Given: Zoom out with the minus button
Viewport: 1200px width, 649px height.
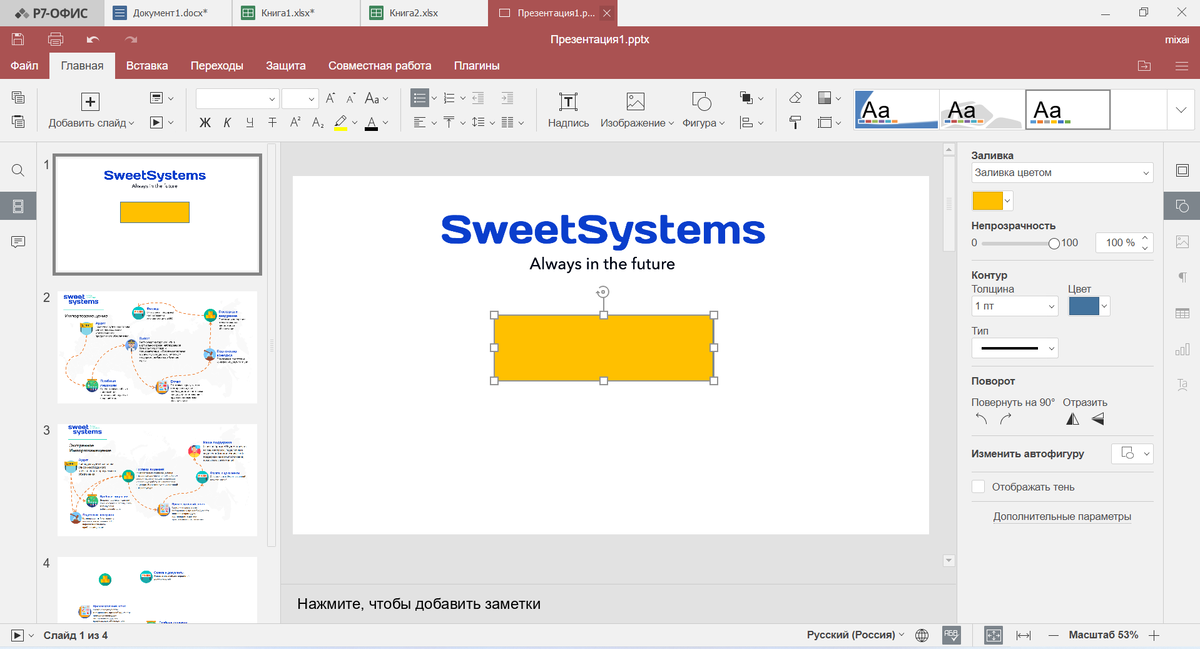Looking at the screenshot, I should (1053, 635).
